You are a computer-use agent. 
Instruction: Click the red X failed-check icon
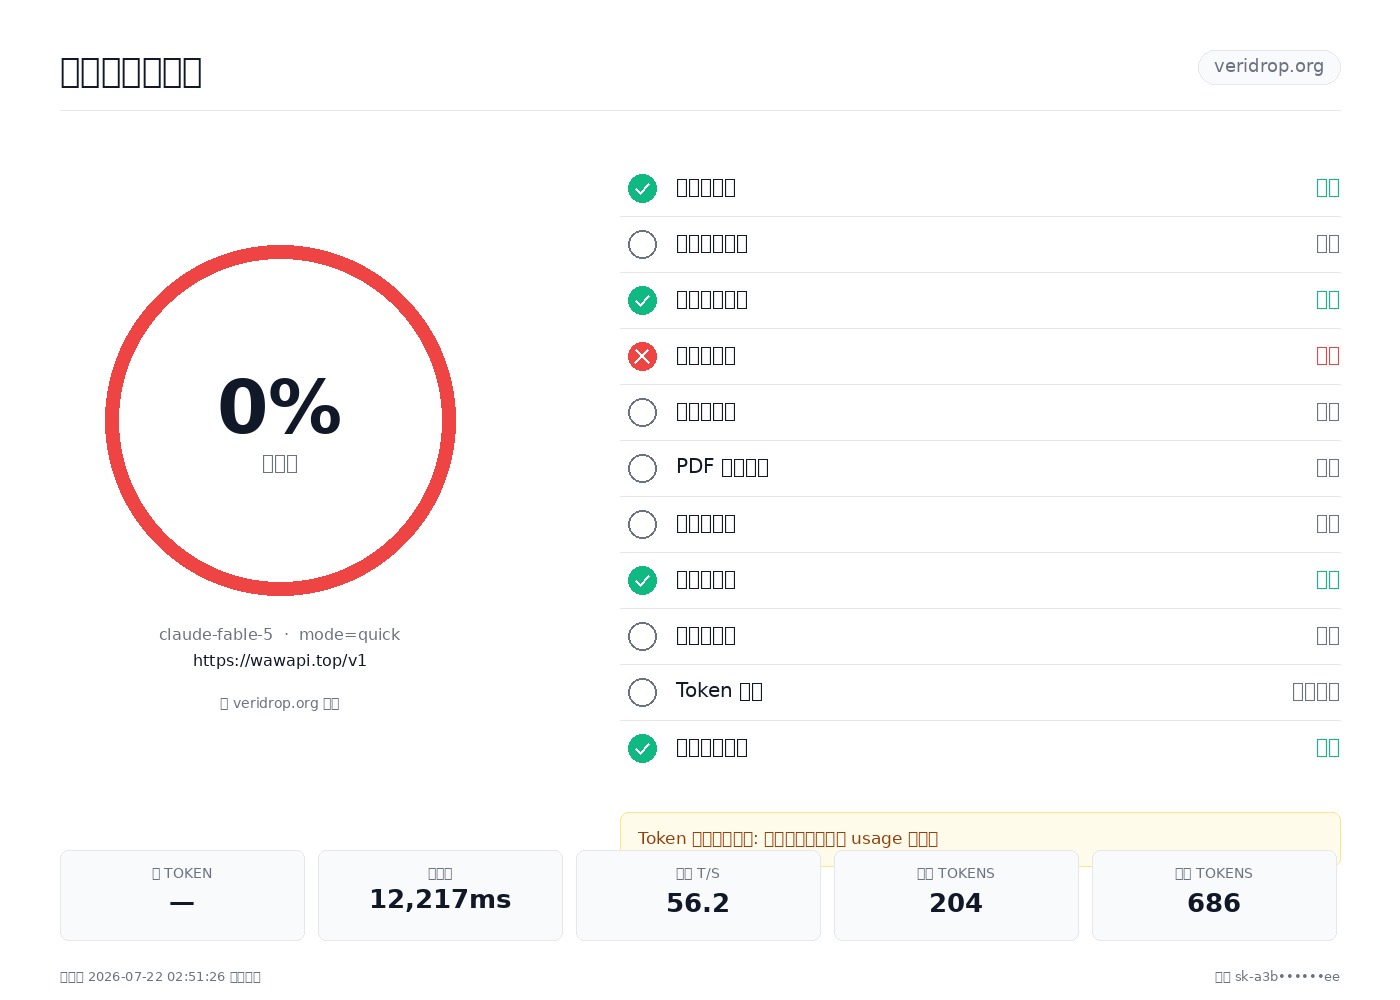coord(642,356)
